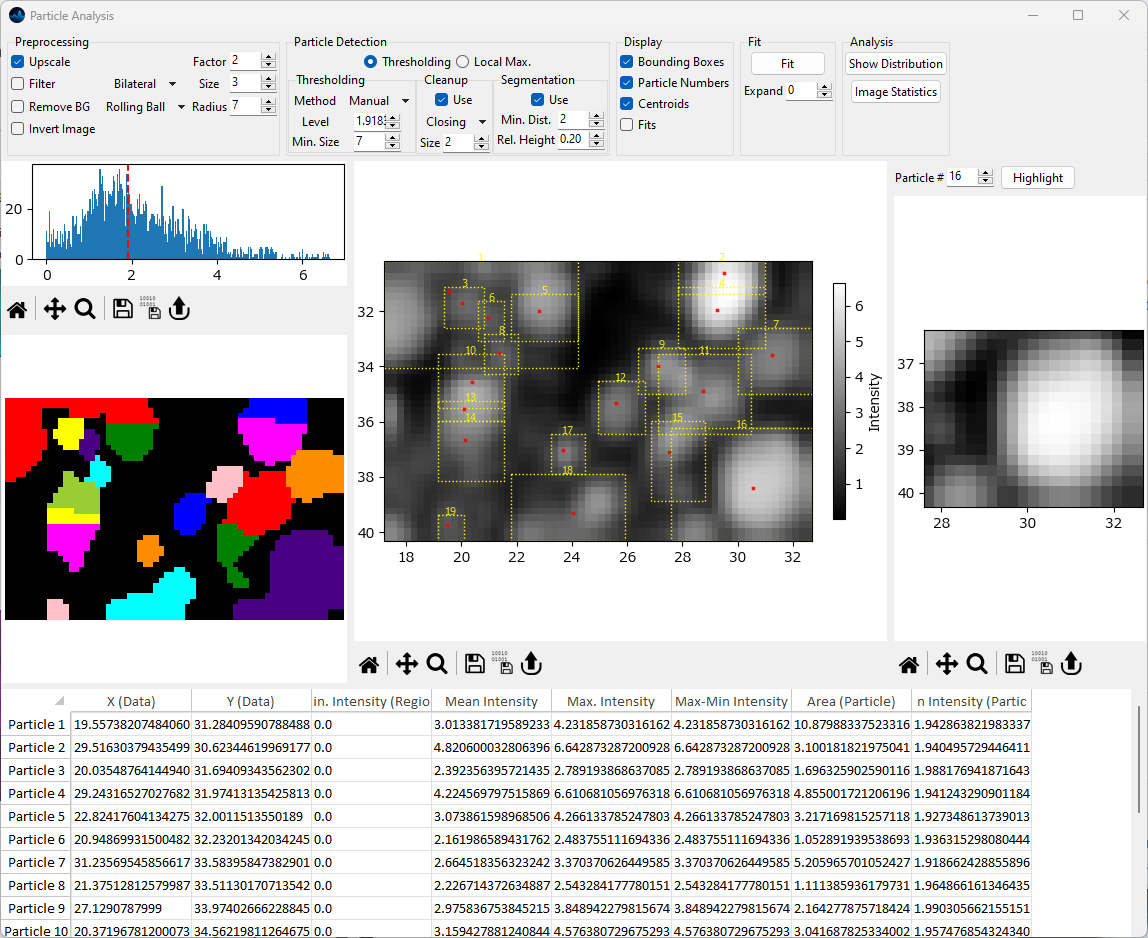Click the results table vertical scrollbar
This screenshot has width=1148, height=938.
tap(1139, 760)
